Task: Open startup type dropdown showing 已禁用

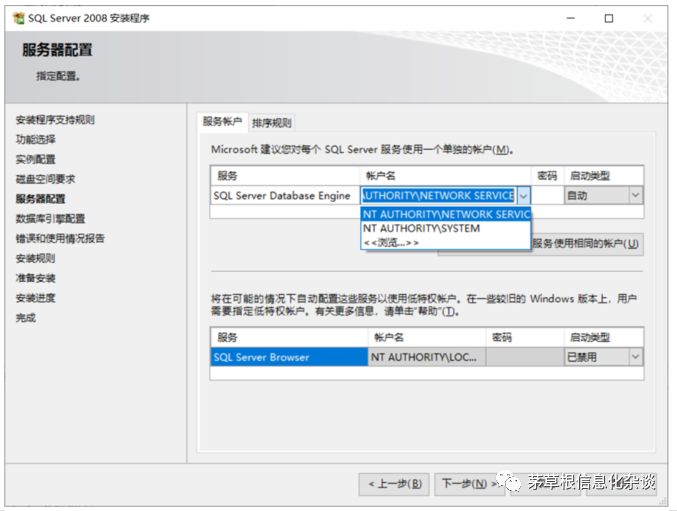Action: 635,357
